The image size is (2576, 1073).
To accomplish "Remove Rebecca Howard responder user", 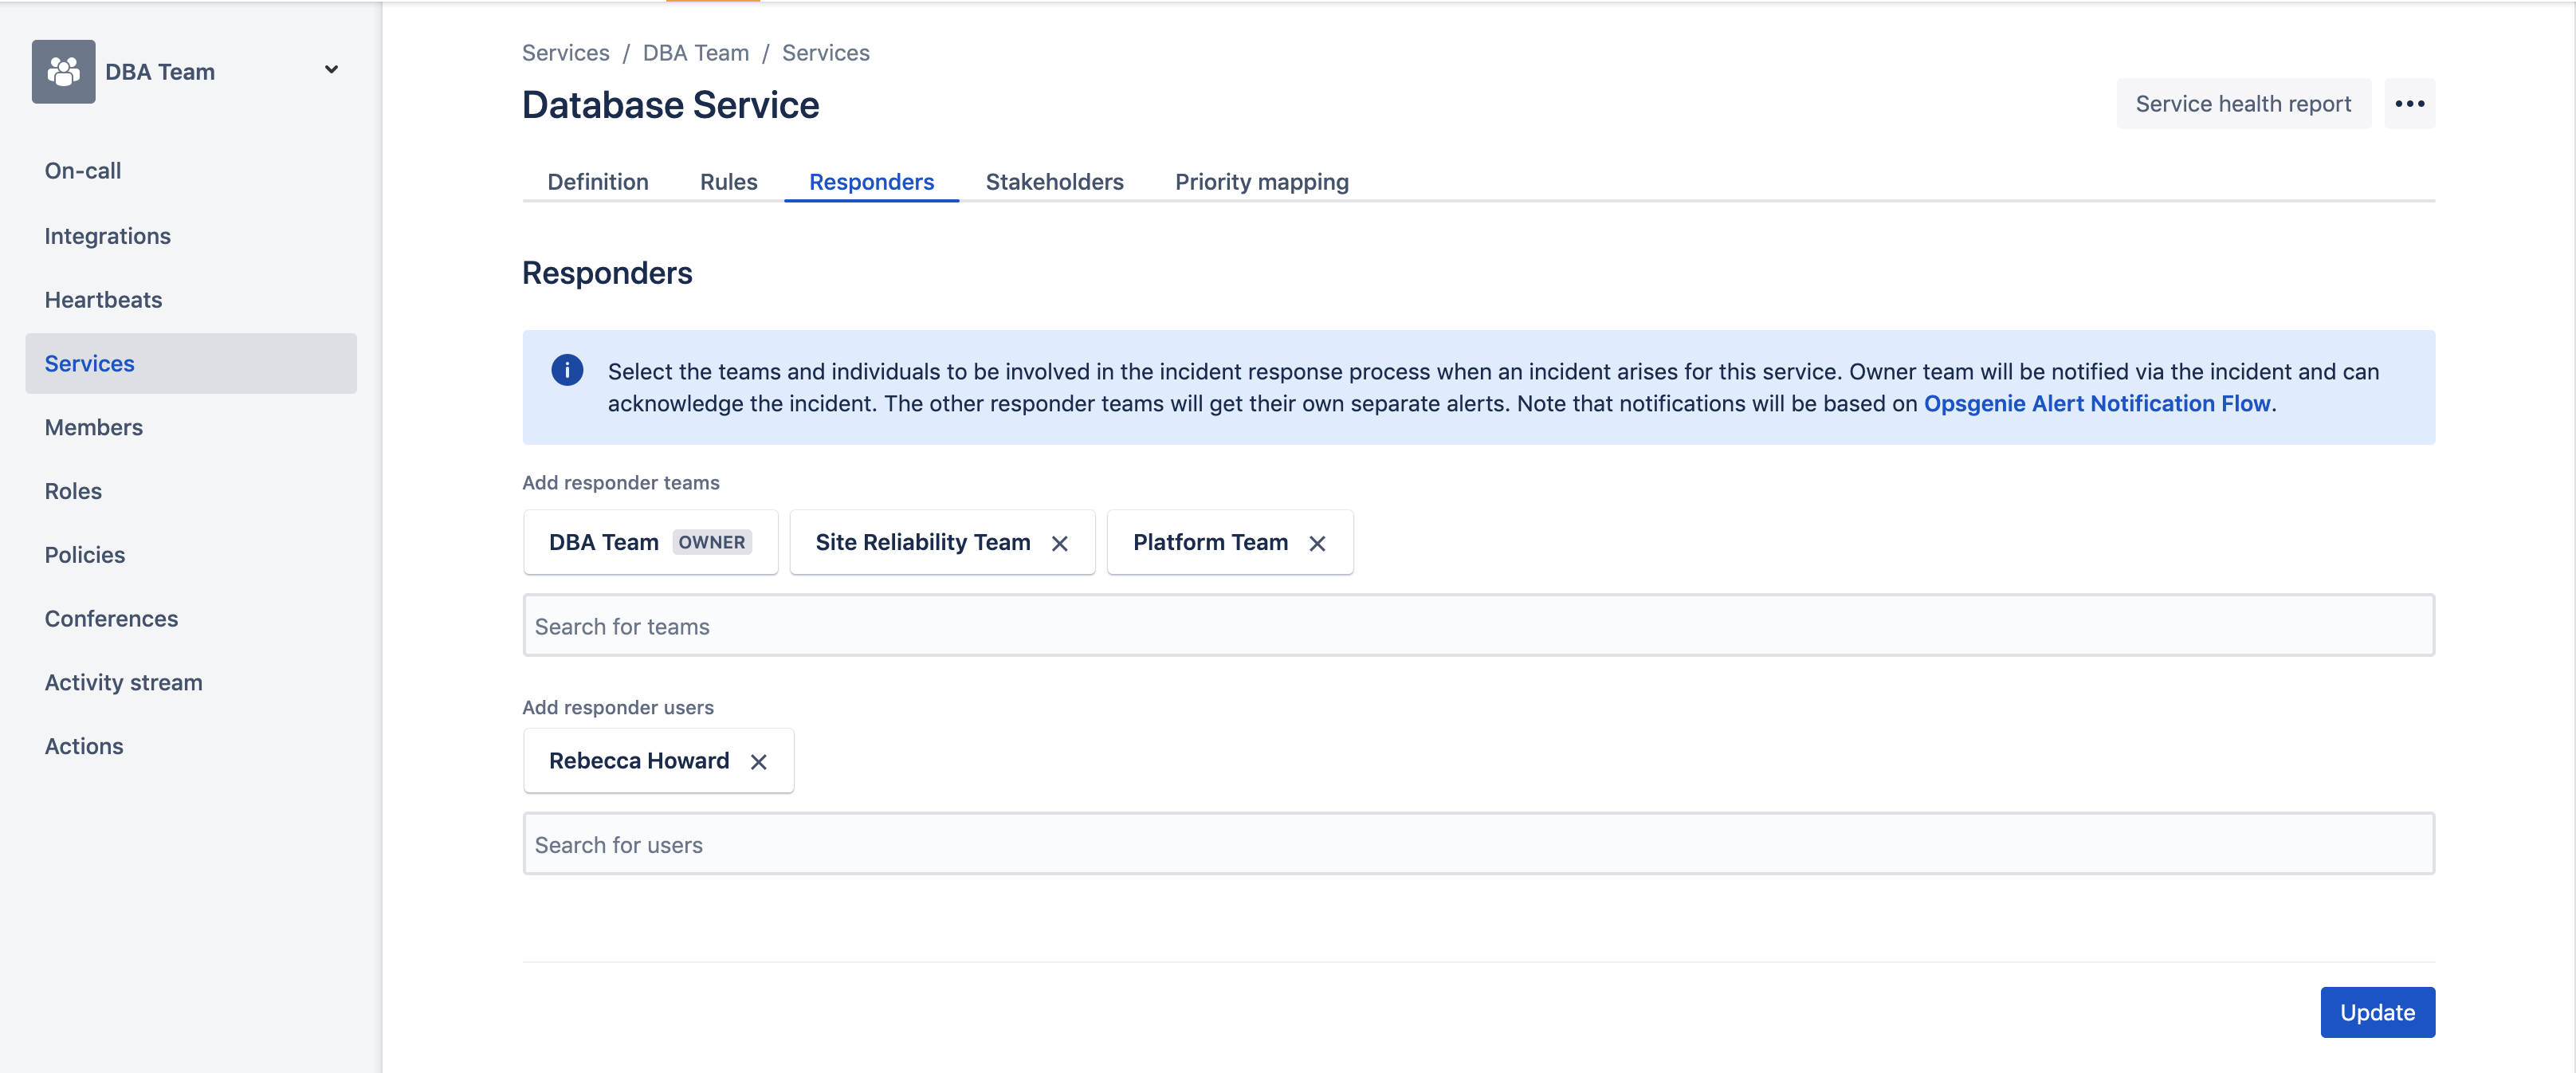I will pos(759,761).
